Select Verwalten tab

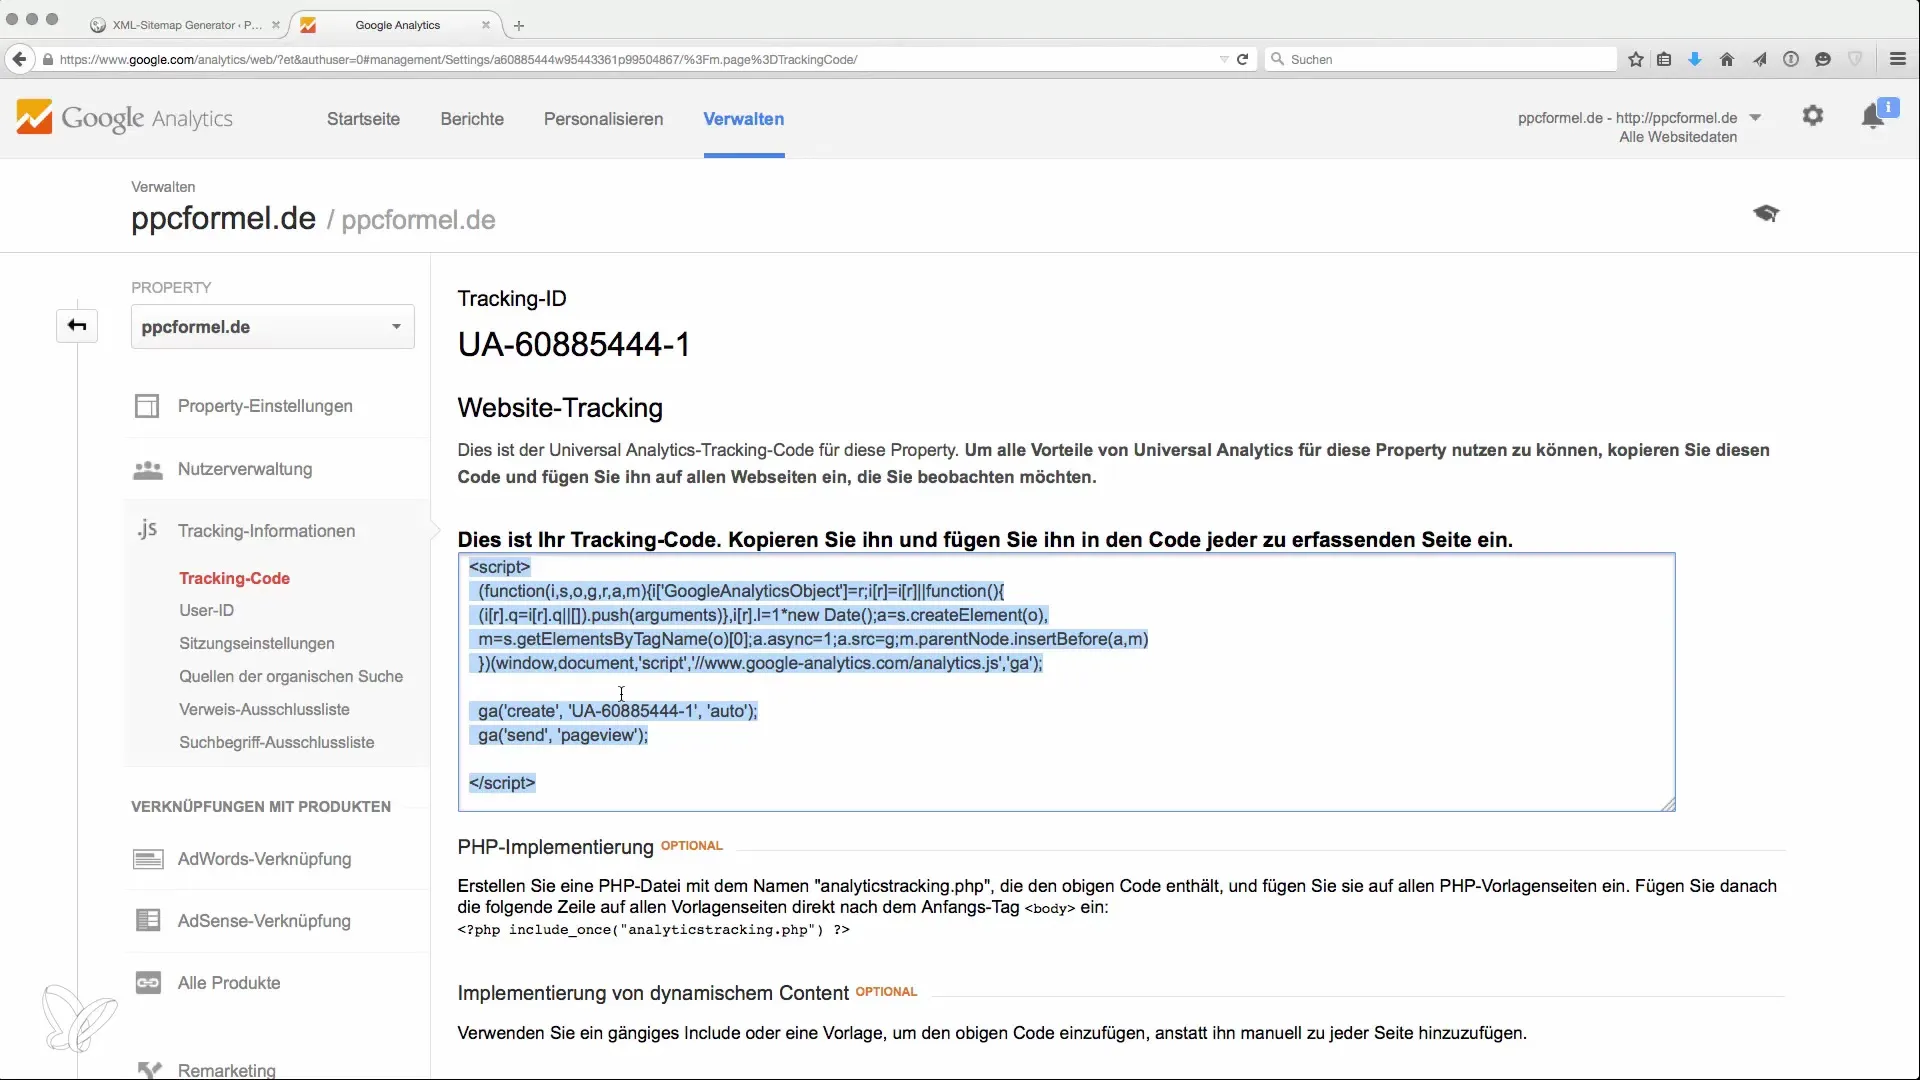(x=743, y=119)
